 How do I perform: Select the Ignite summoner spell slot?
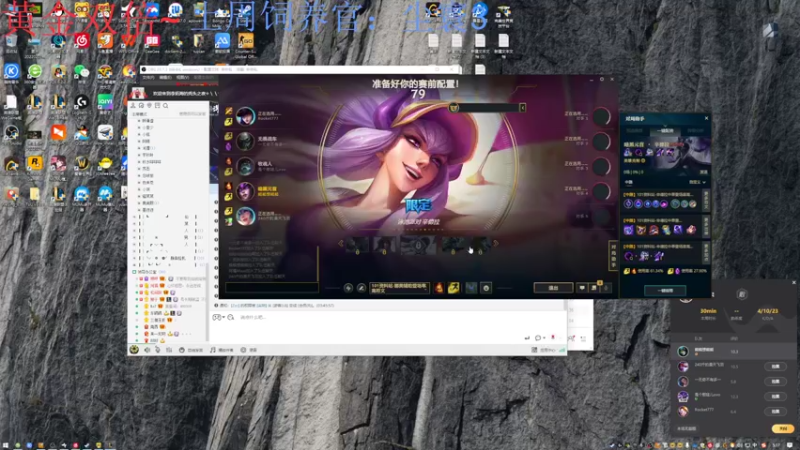(x=439, y=288)
